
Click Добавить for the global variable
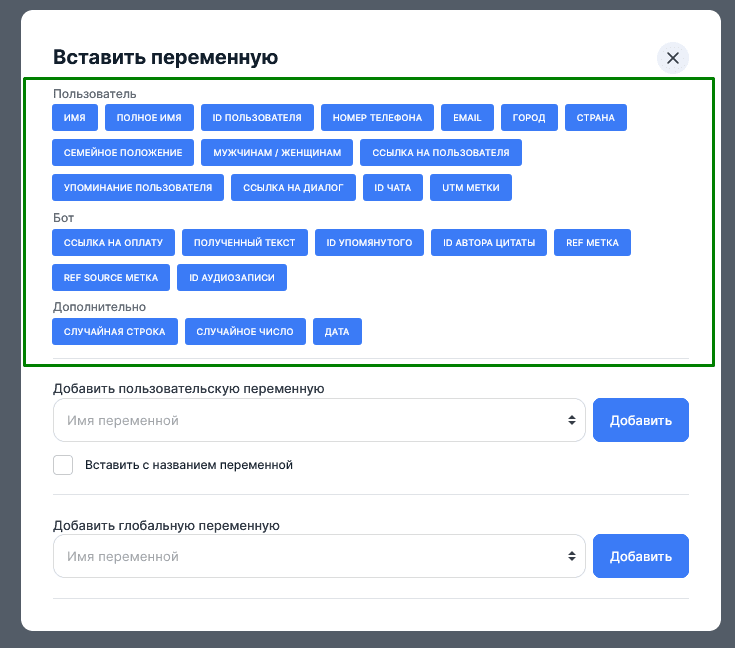(640, 556)
